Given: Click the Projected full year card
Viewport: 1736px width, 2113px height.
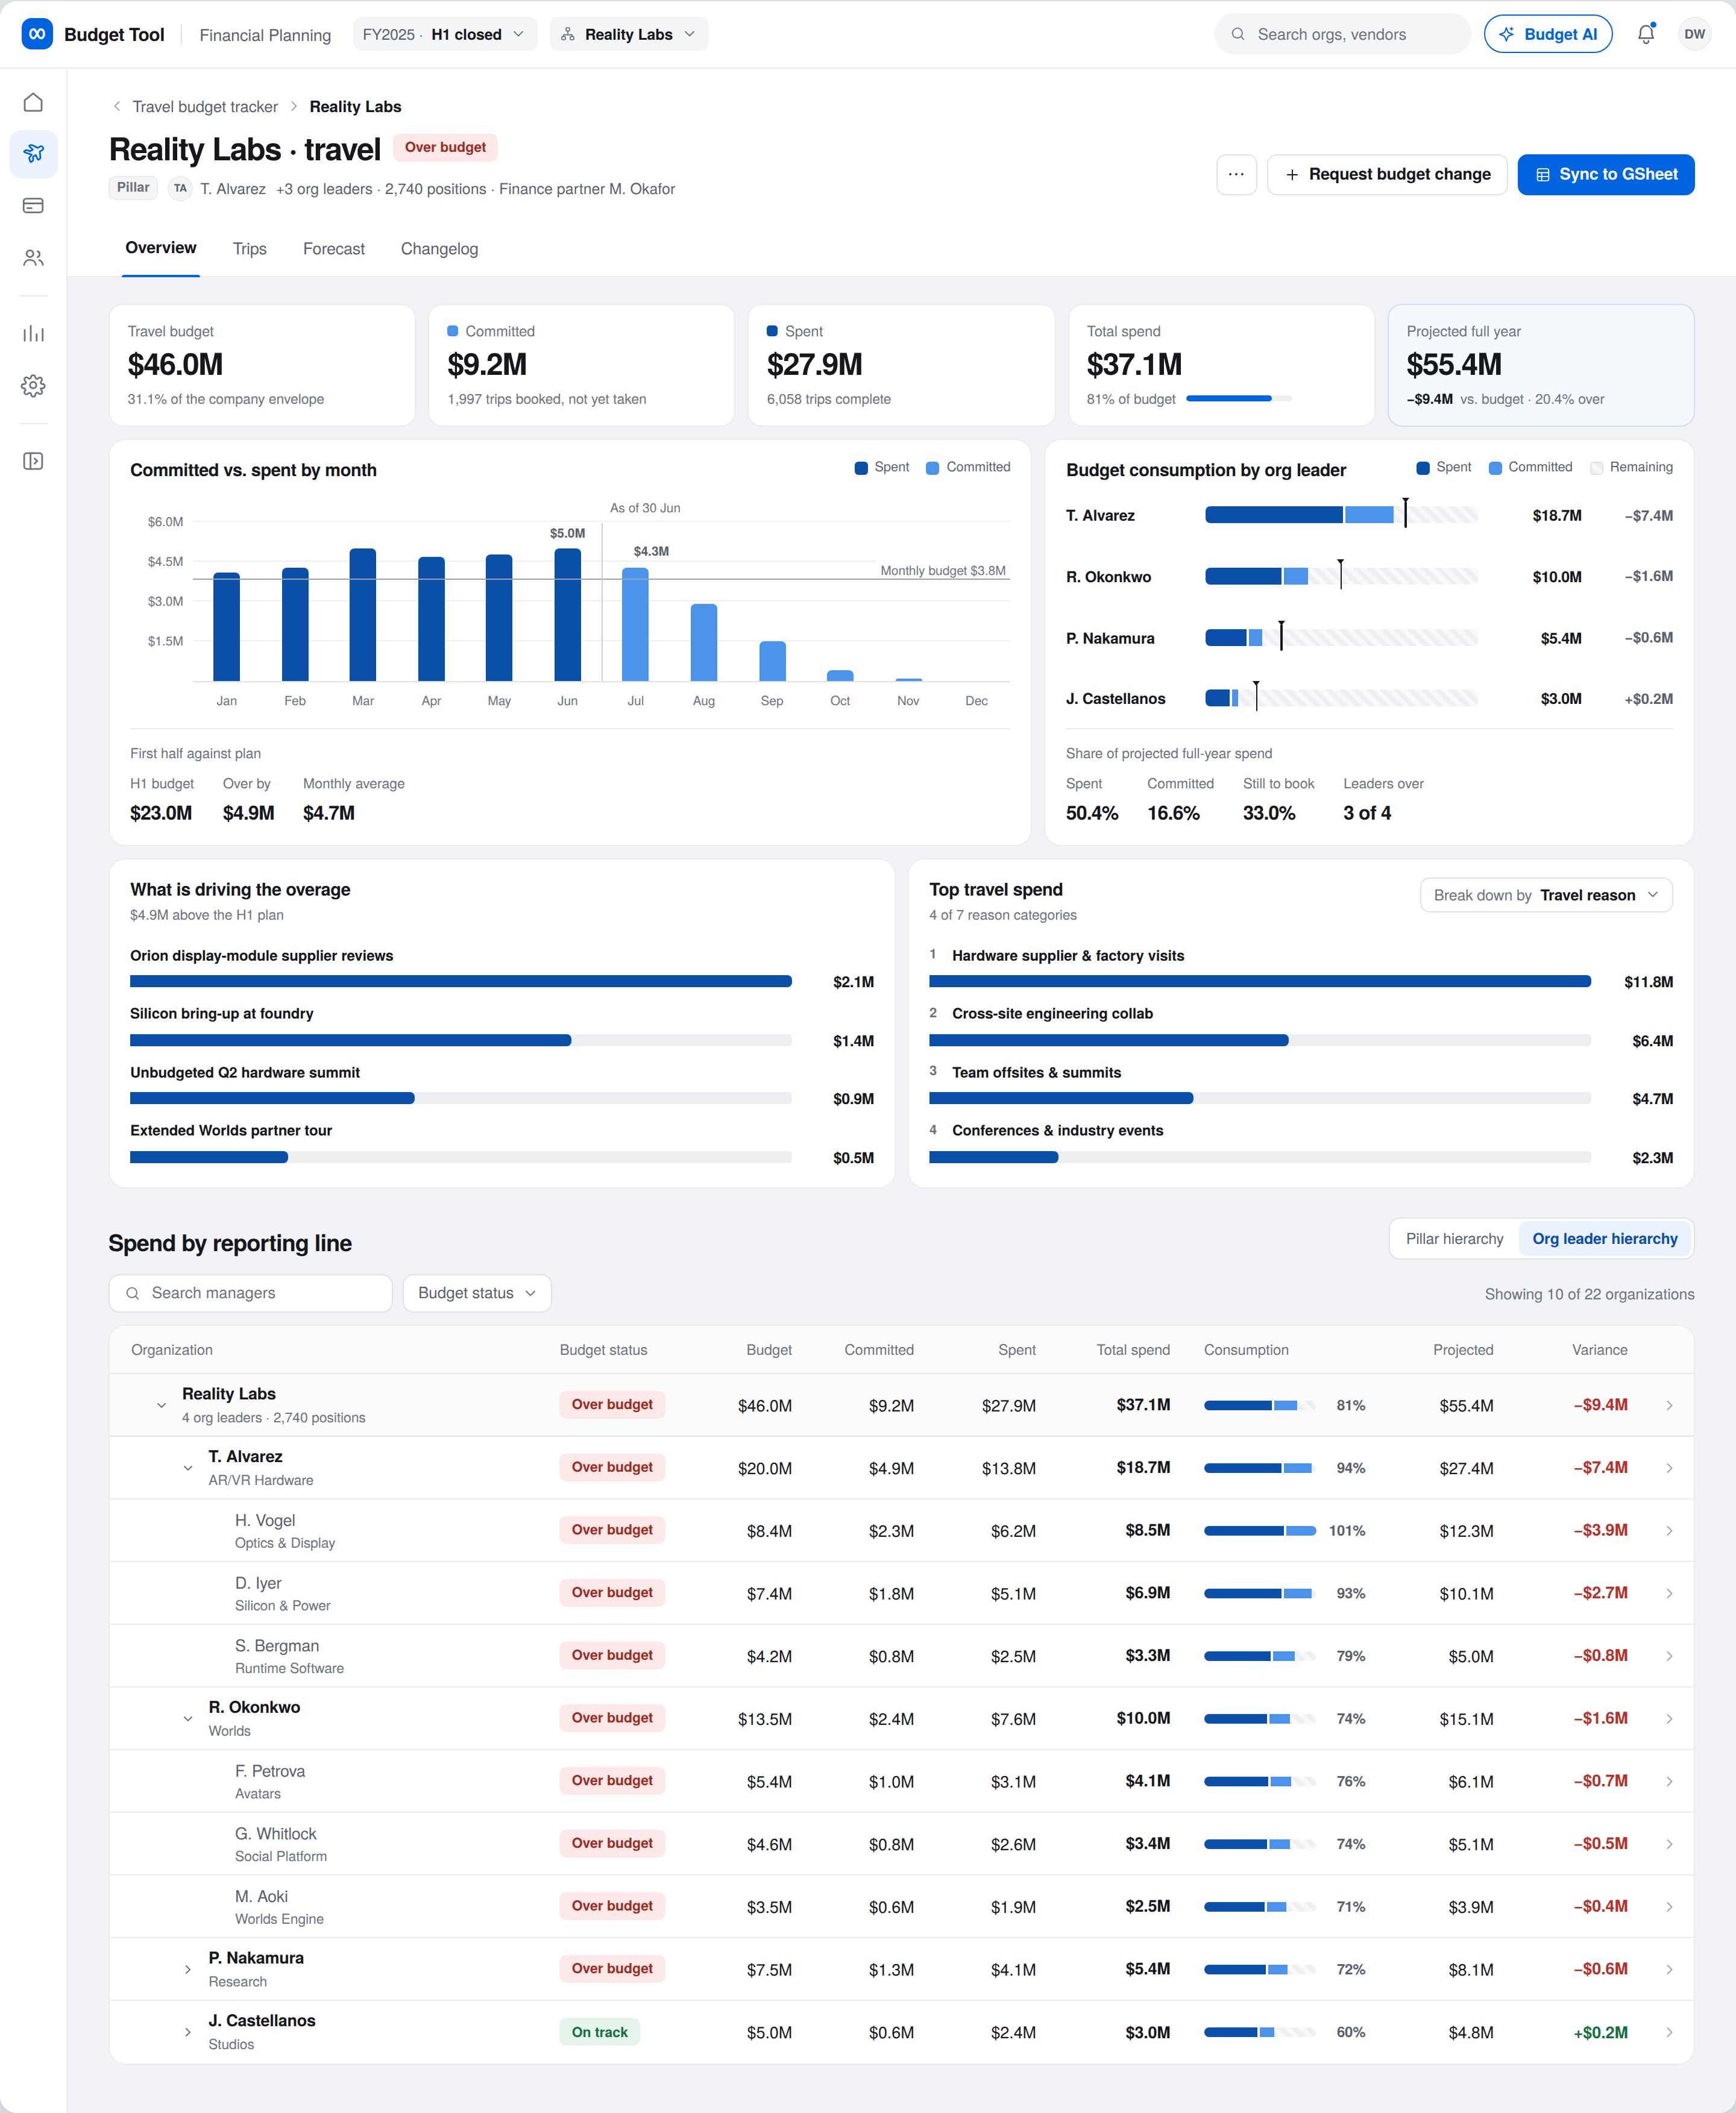Looking at the screenshot, I should [x=1540, y=365].
